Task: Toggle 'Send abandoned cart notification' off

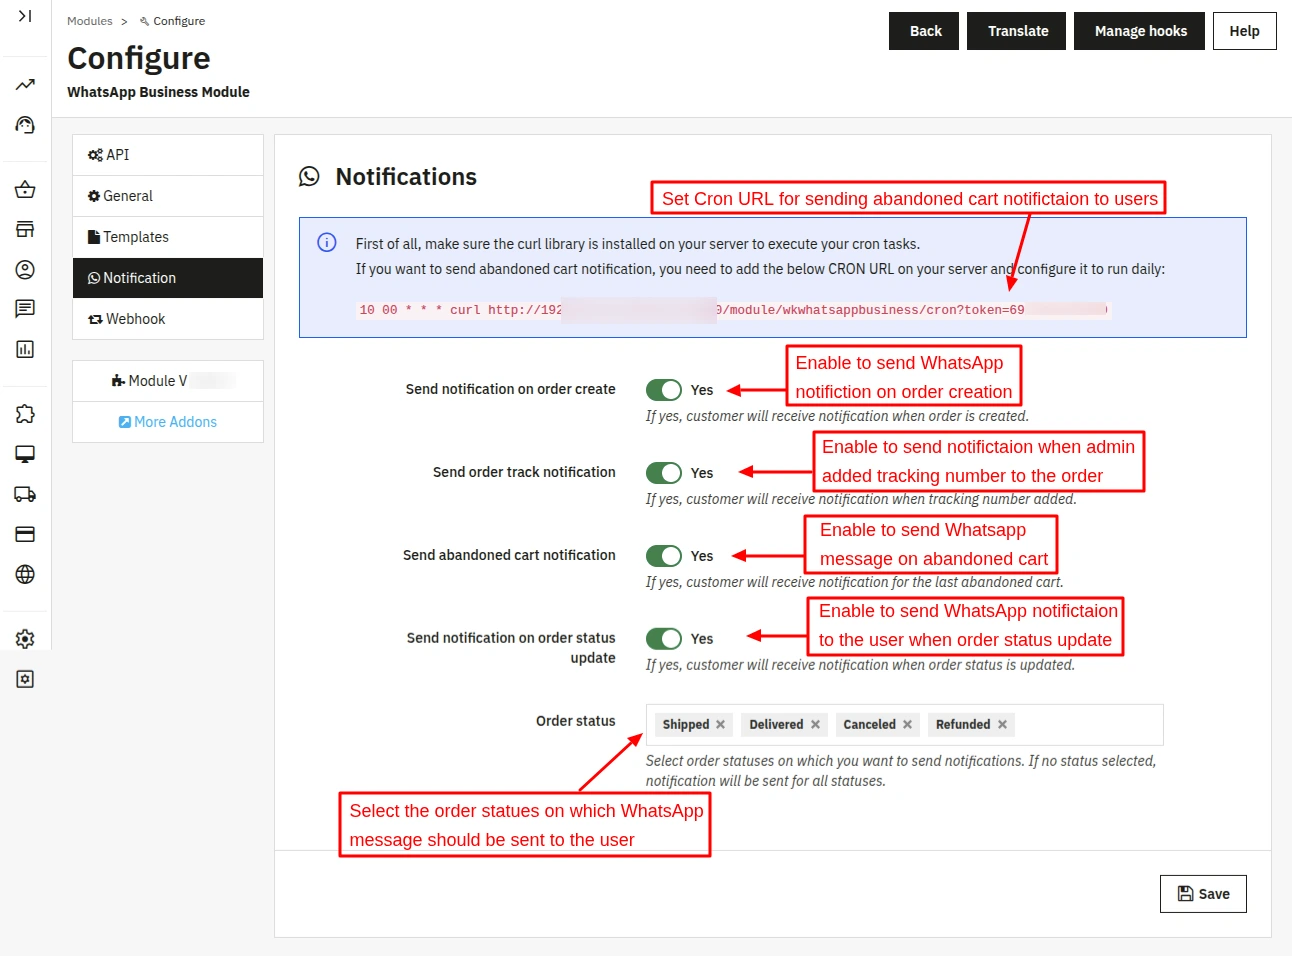Action: pos(664,556)
